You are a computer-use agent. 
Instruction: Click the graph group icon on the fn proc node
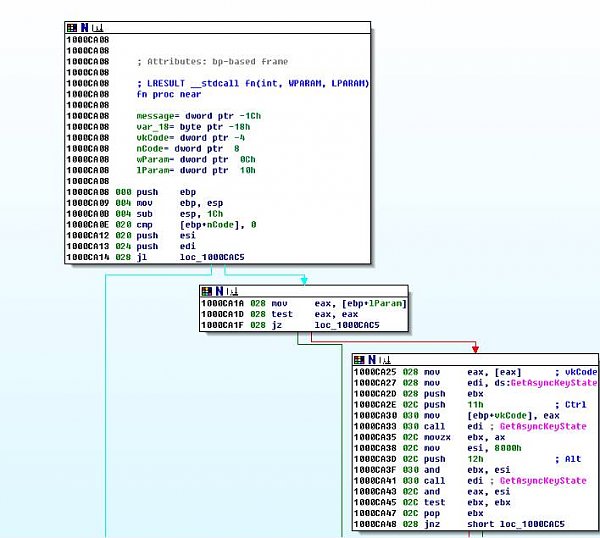pyautogui.click(x=98, y=28)
